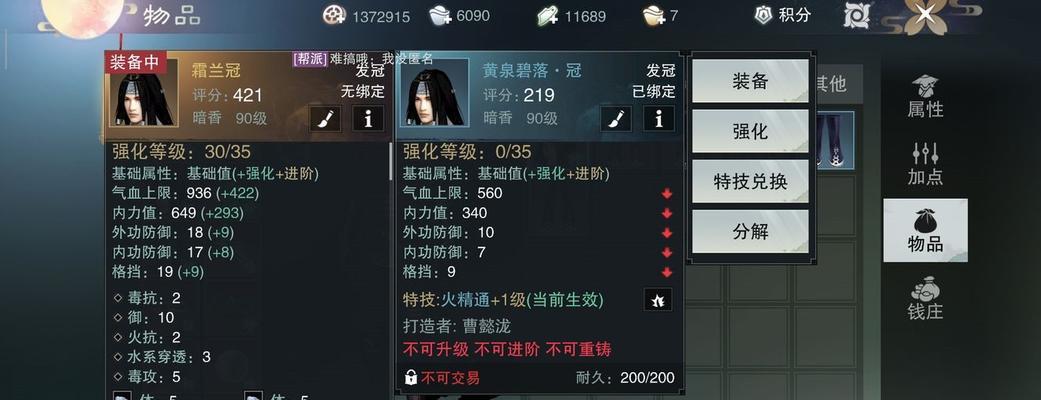Close the 物品 panel with the X

coord(924,14)
